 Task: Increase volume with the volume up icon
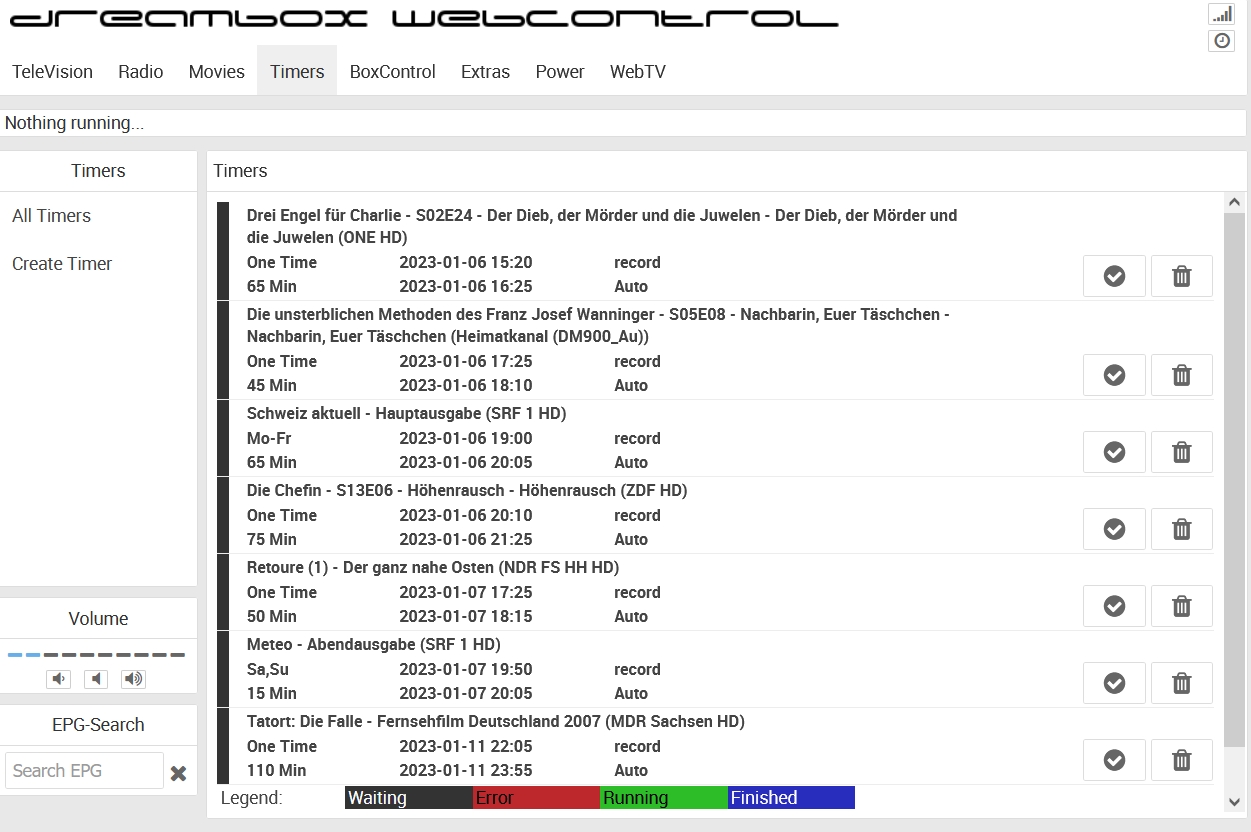(133, 679)
